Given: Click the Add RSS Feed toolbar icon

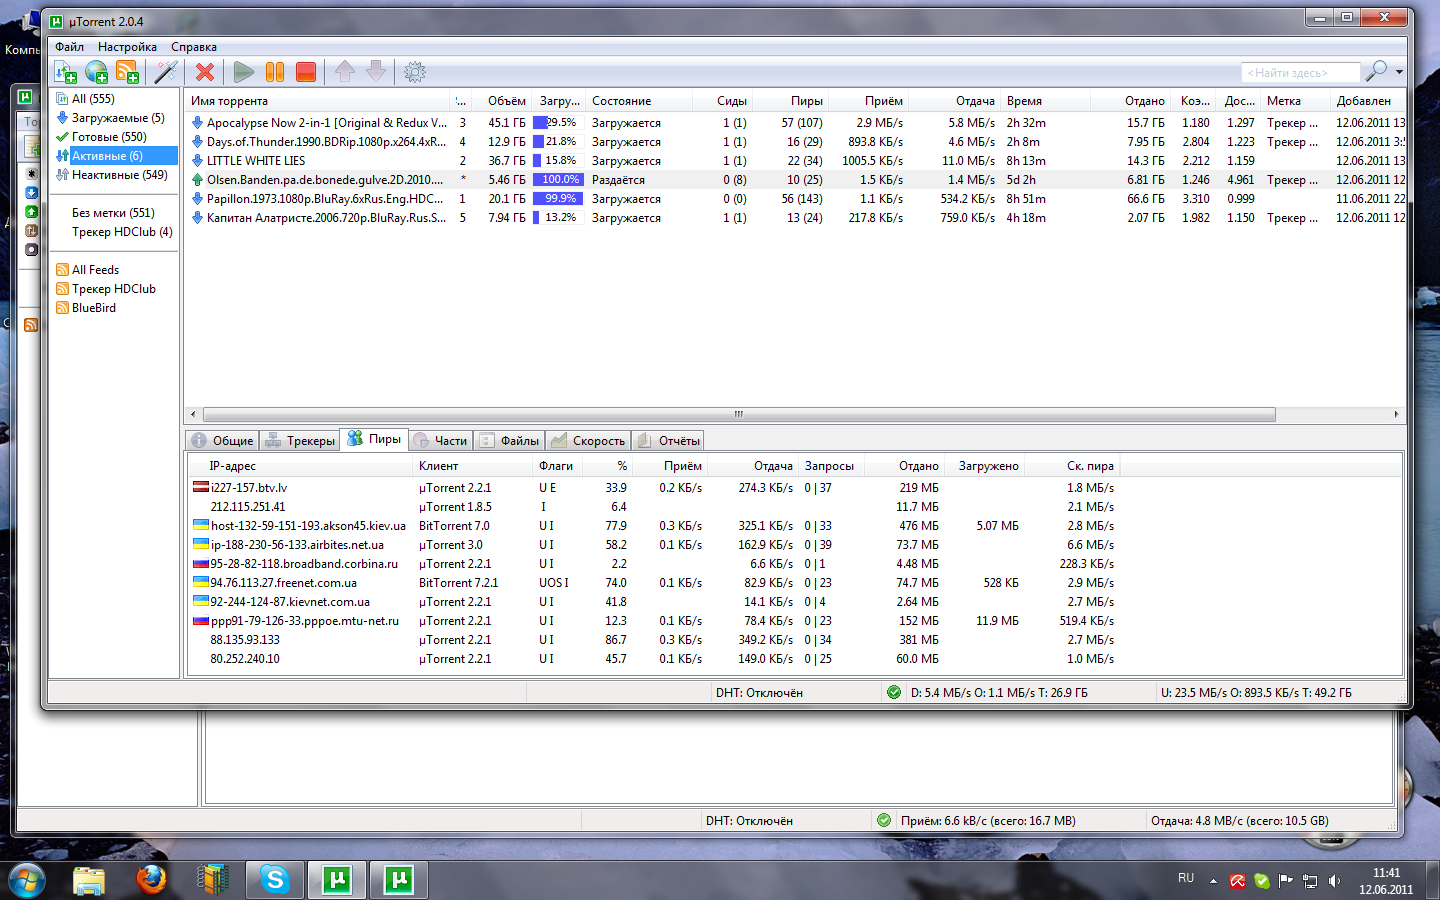Looking at the screenshot, I should point(127,72).
